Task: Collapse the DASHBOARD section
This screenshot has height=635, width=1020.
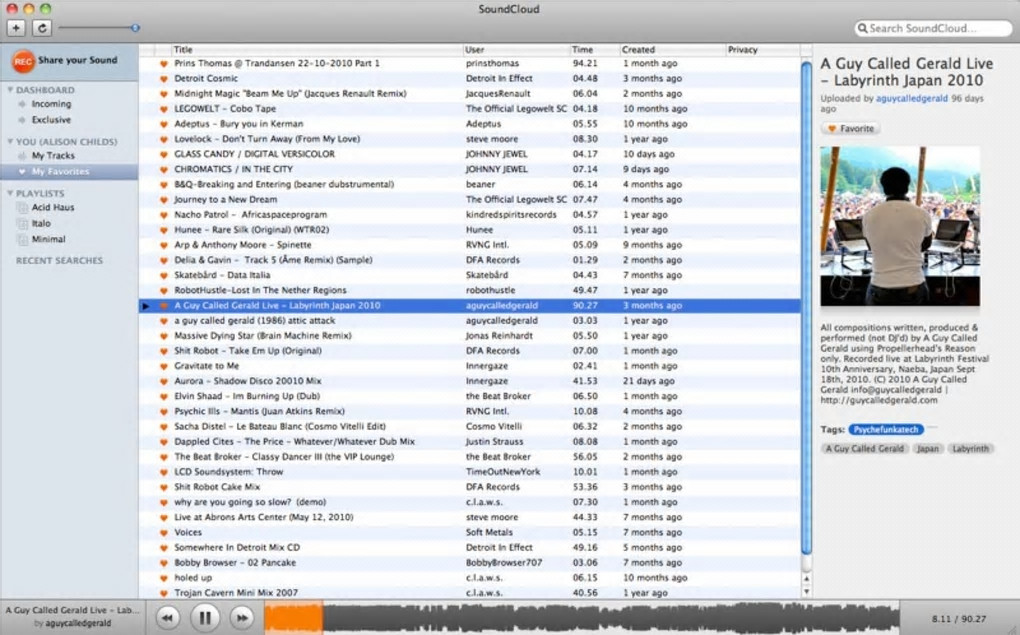Action: pyautogui.click(x=10, y=90)
